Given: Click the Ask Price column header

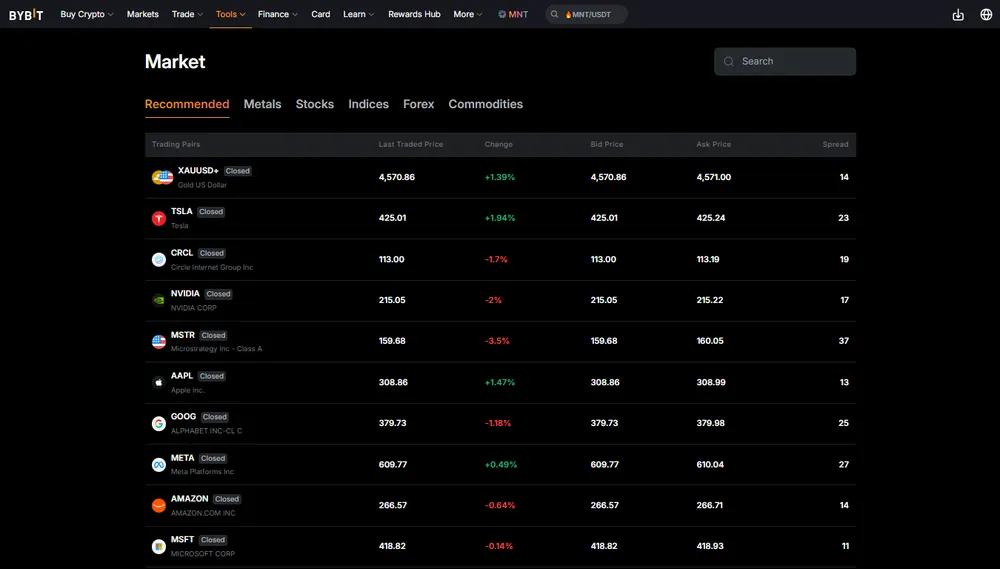Looking at the screenshot, I should (714, 144).
